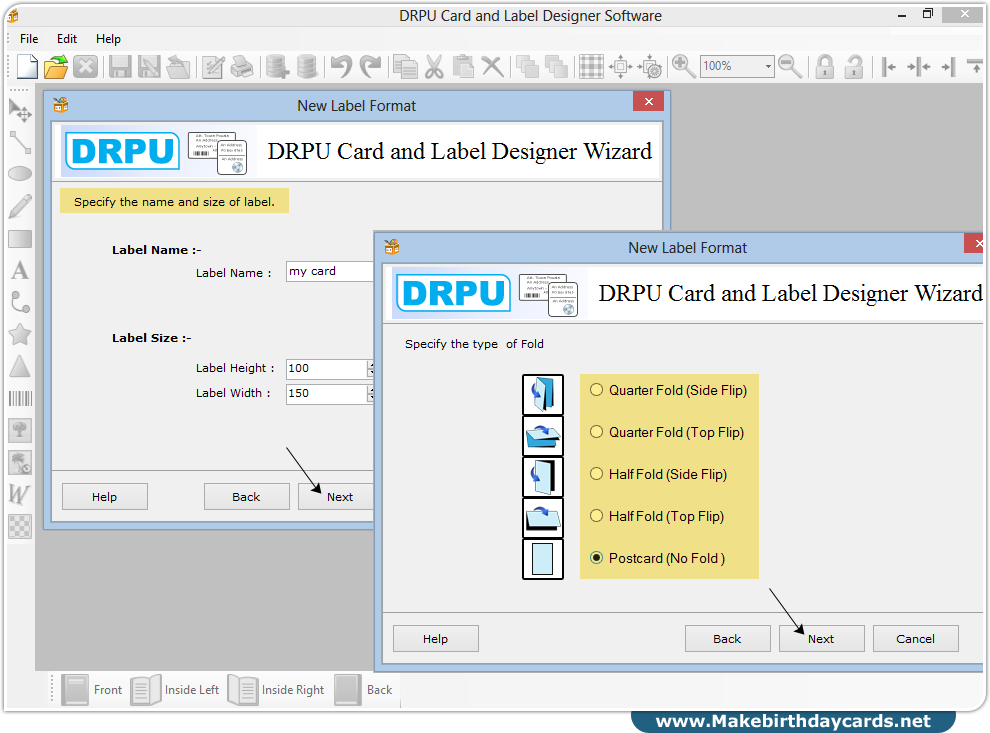Open the File menu

tap(29, 39)
